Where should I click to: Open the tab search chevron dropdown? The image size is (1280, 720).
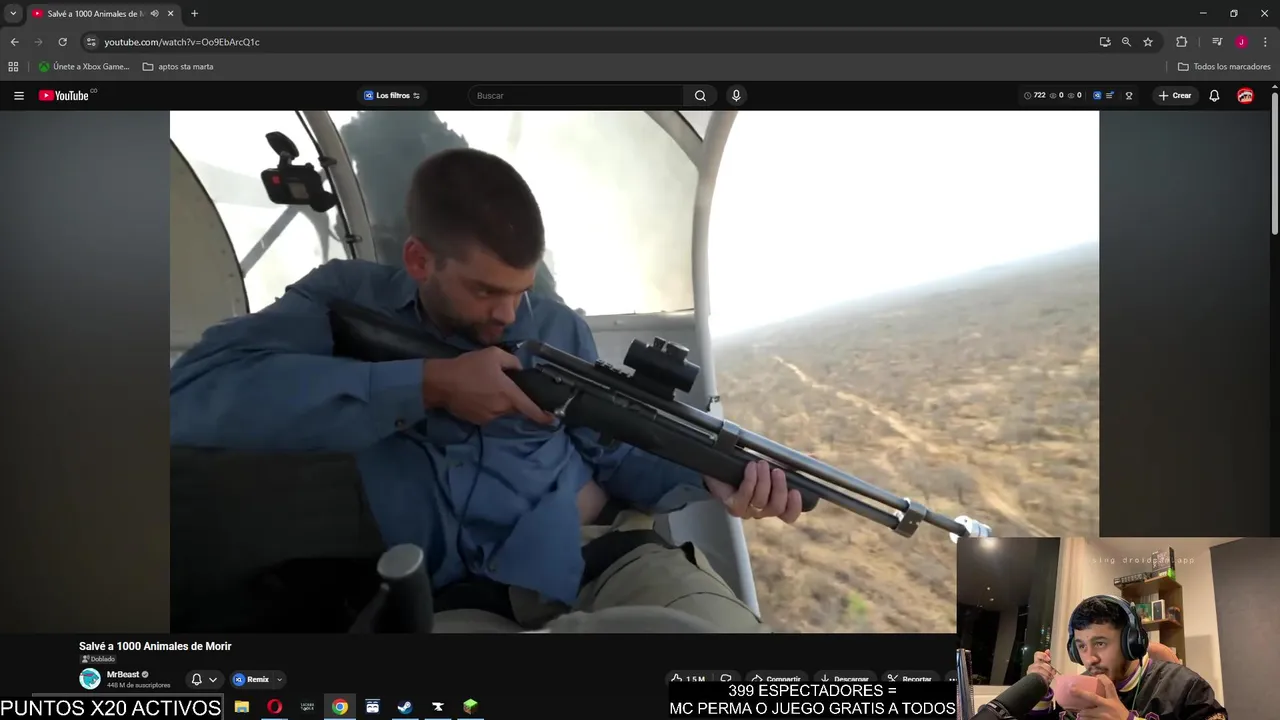click(x=13, y=14)
